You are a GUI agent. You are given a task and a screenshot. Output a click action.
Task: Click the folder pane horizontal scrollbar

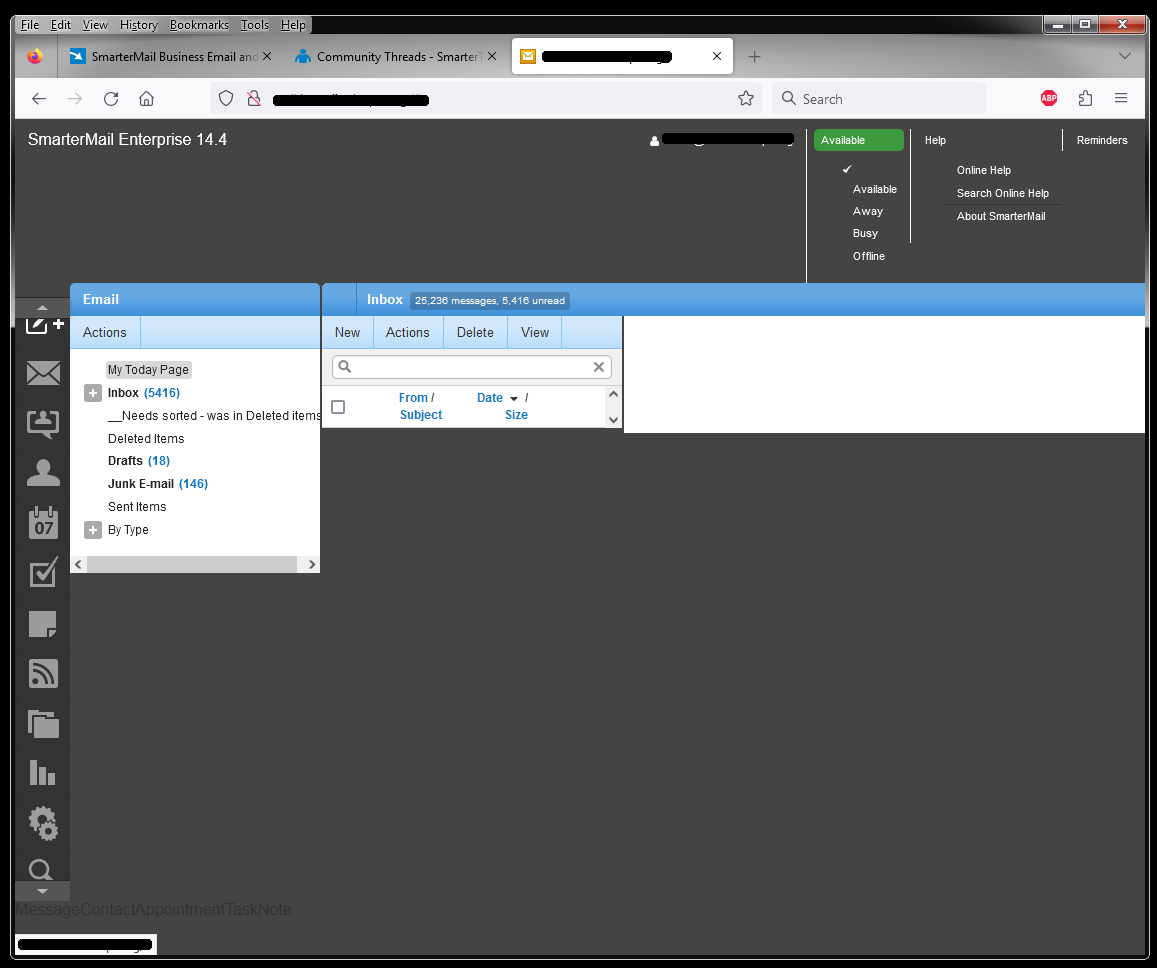192,565
